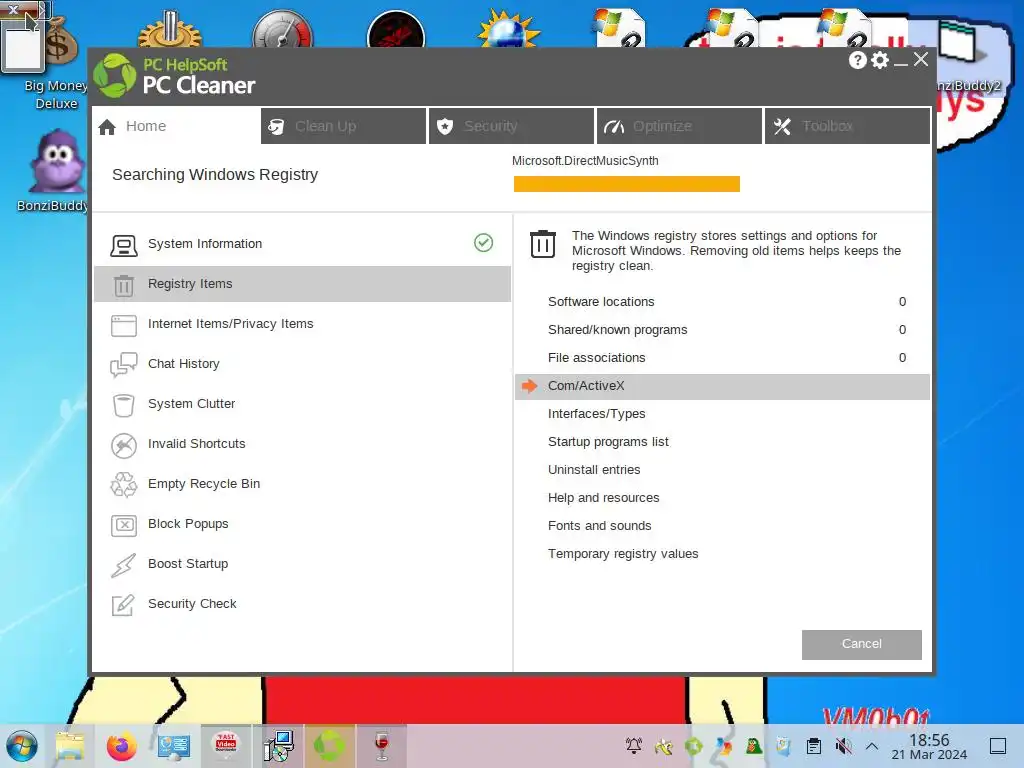Select Invalid Shortcuts in the scan list

pyautogui.click(x=302, y=443)
